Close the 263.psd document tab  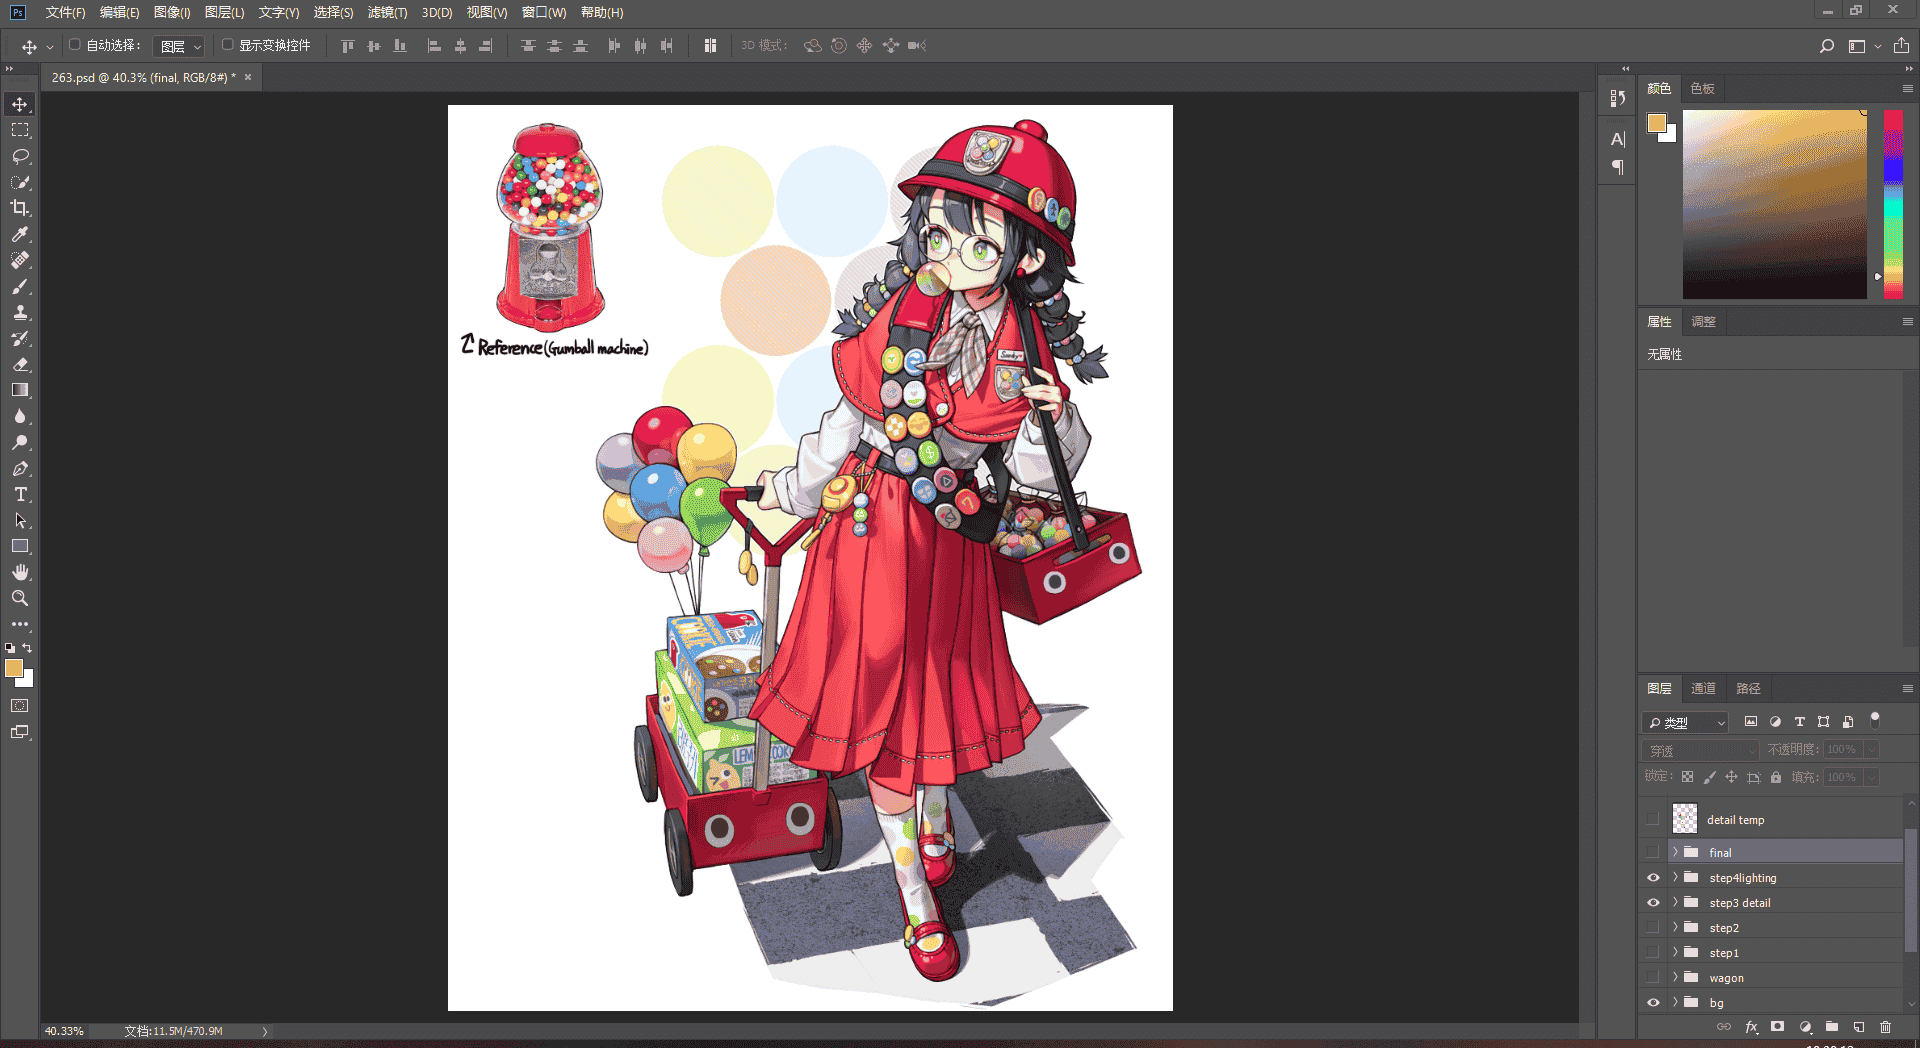point(248,77)
